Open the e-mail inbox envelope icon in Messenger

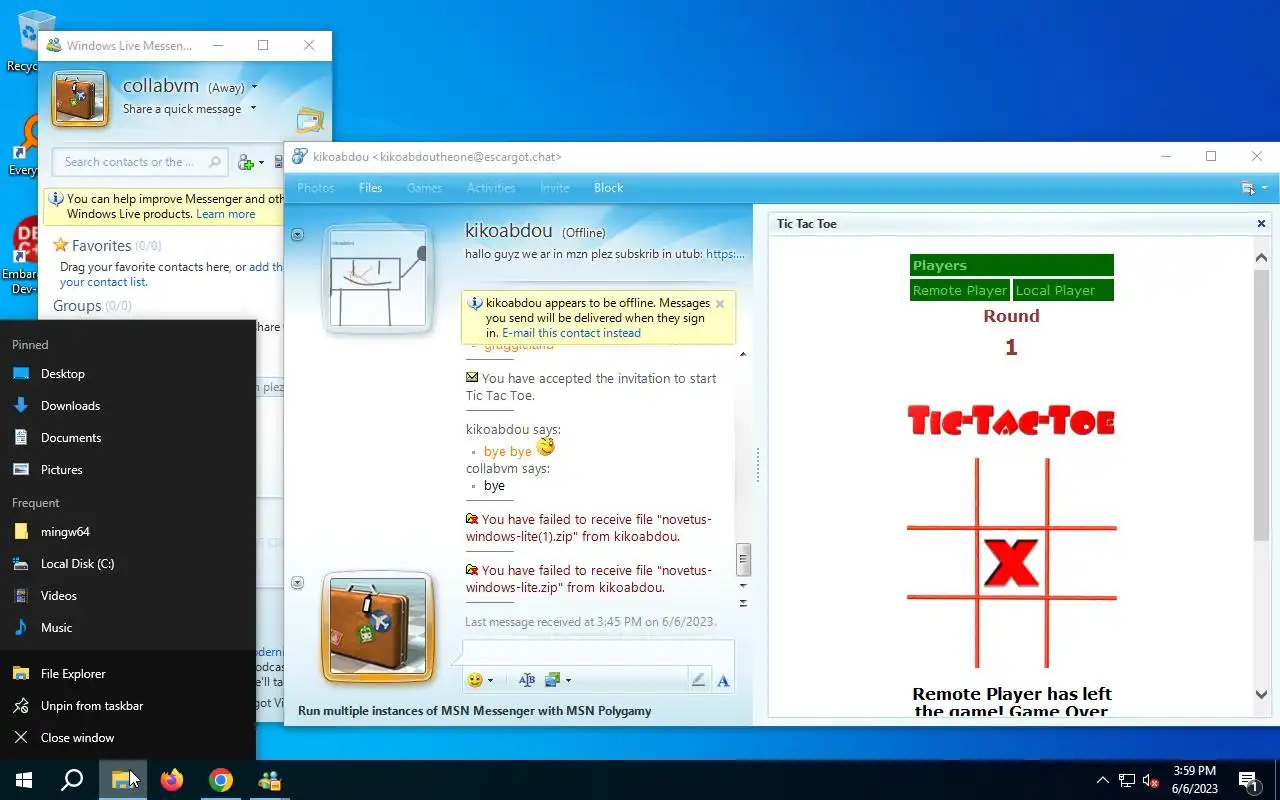click(310, 121)
